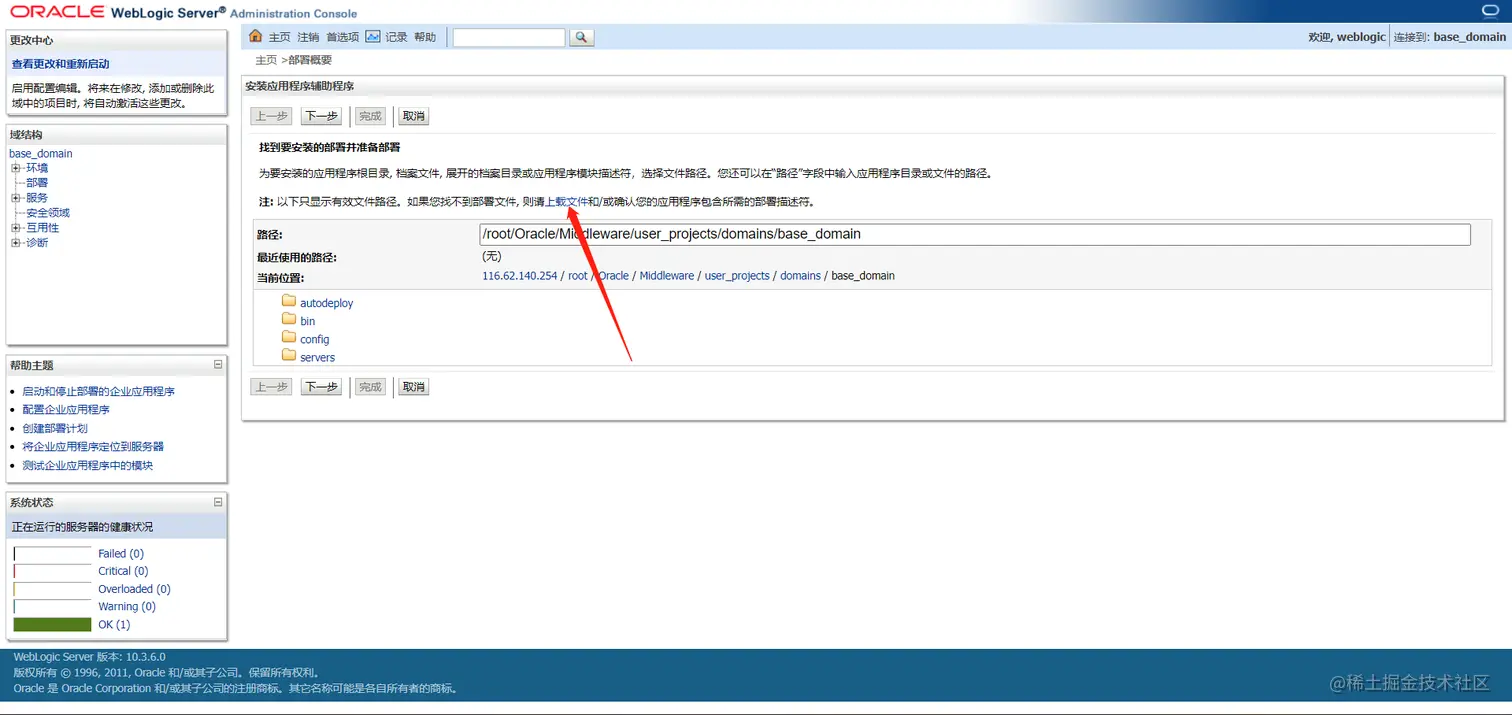Viewport: 1512px width, 715px height.
Task: Expand the 互用性 tree node
Action: tap(16, 228)
